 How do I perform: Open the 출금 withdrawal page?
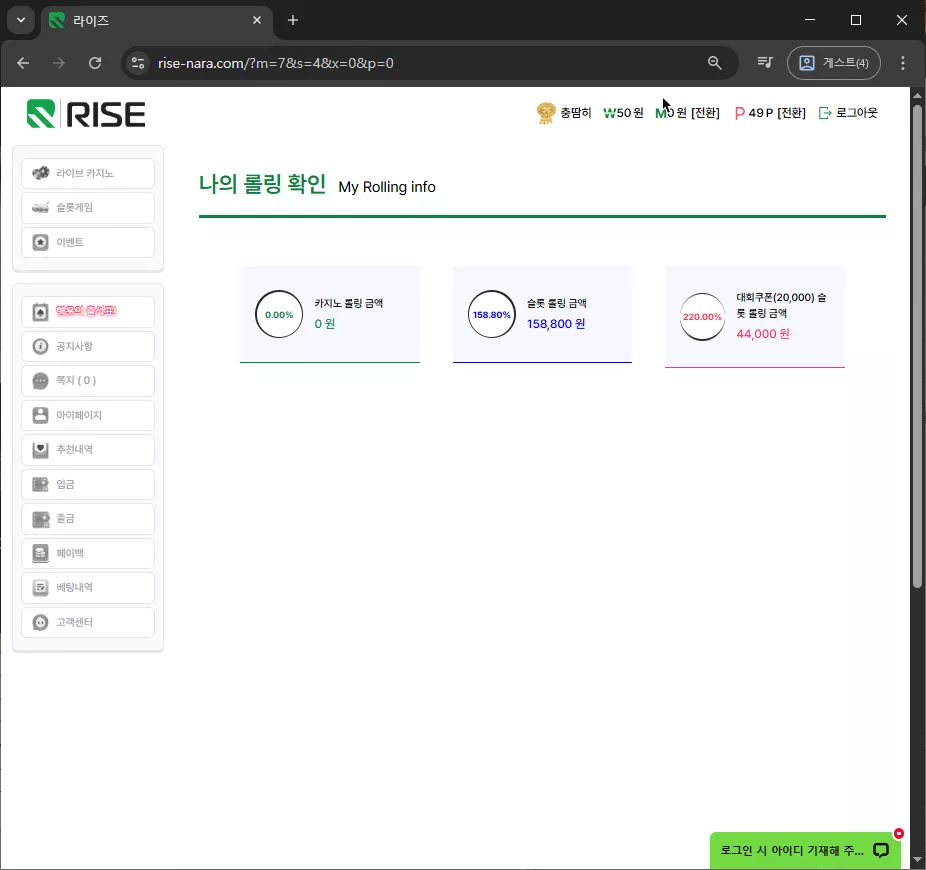88,519
